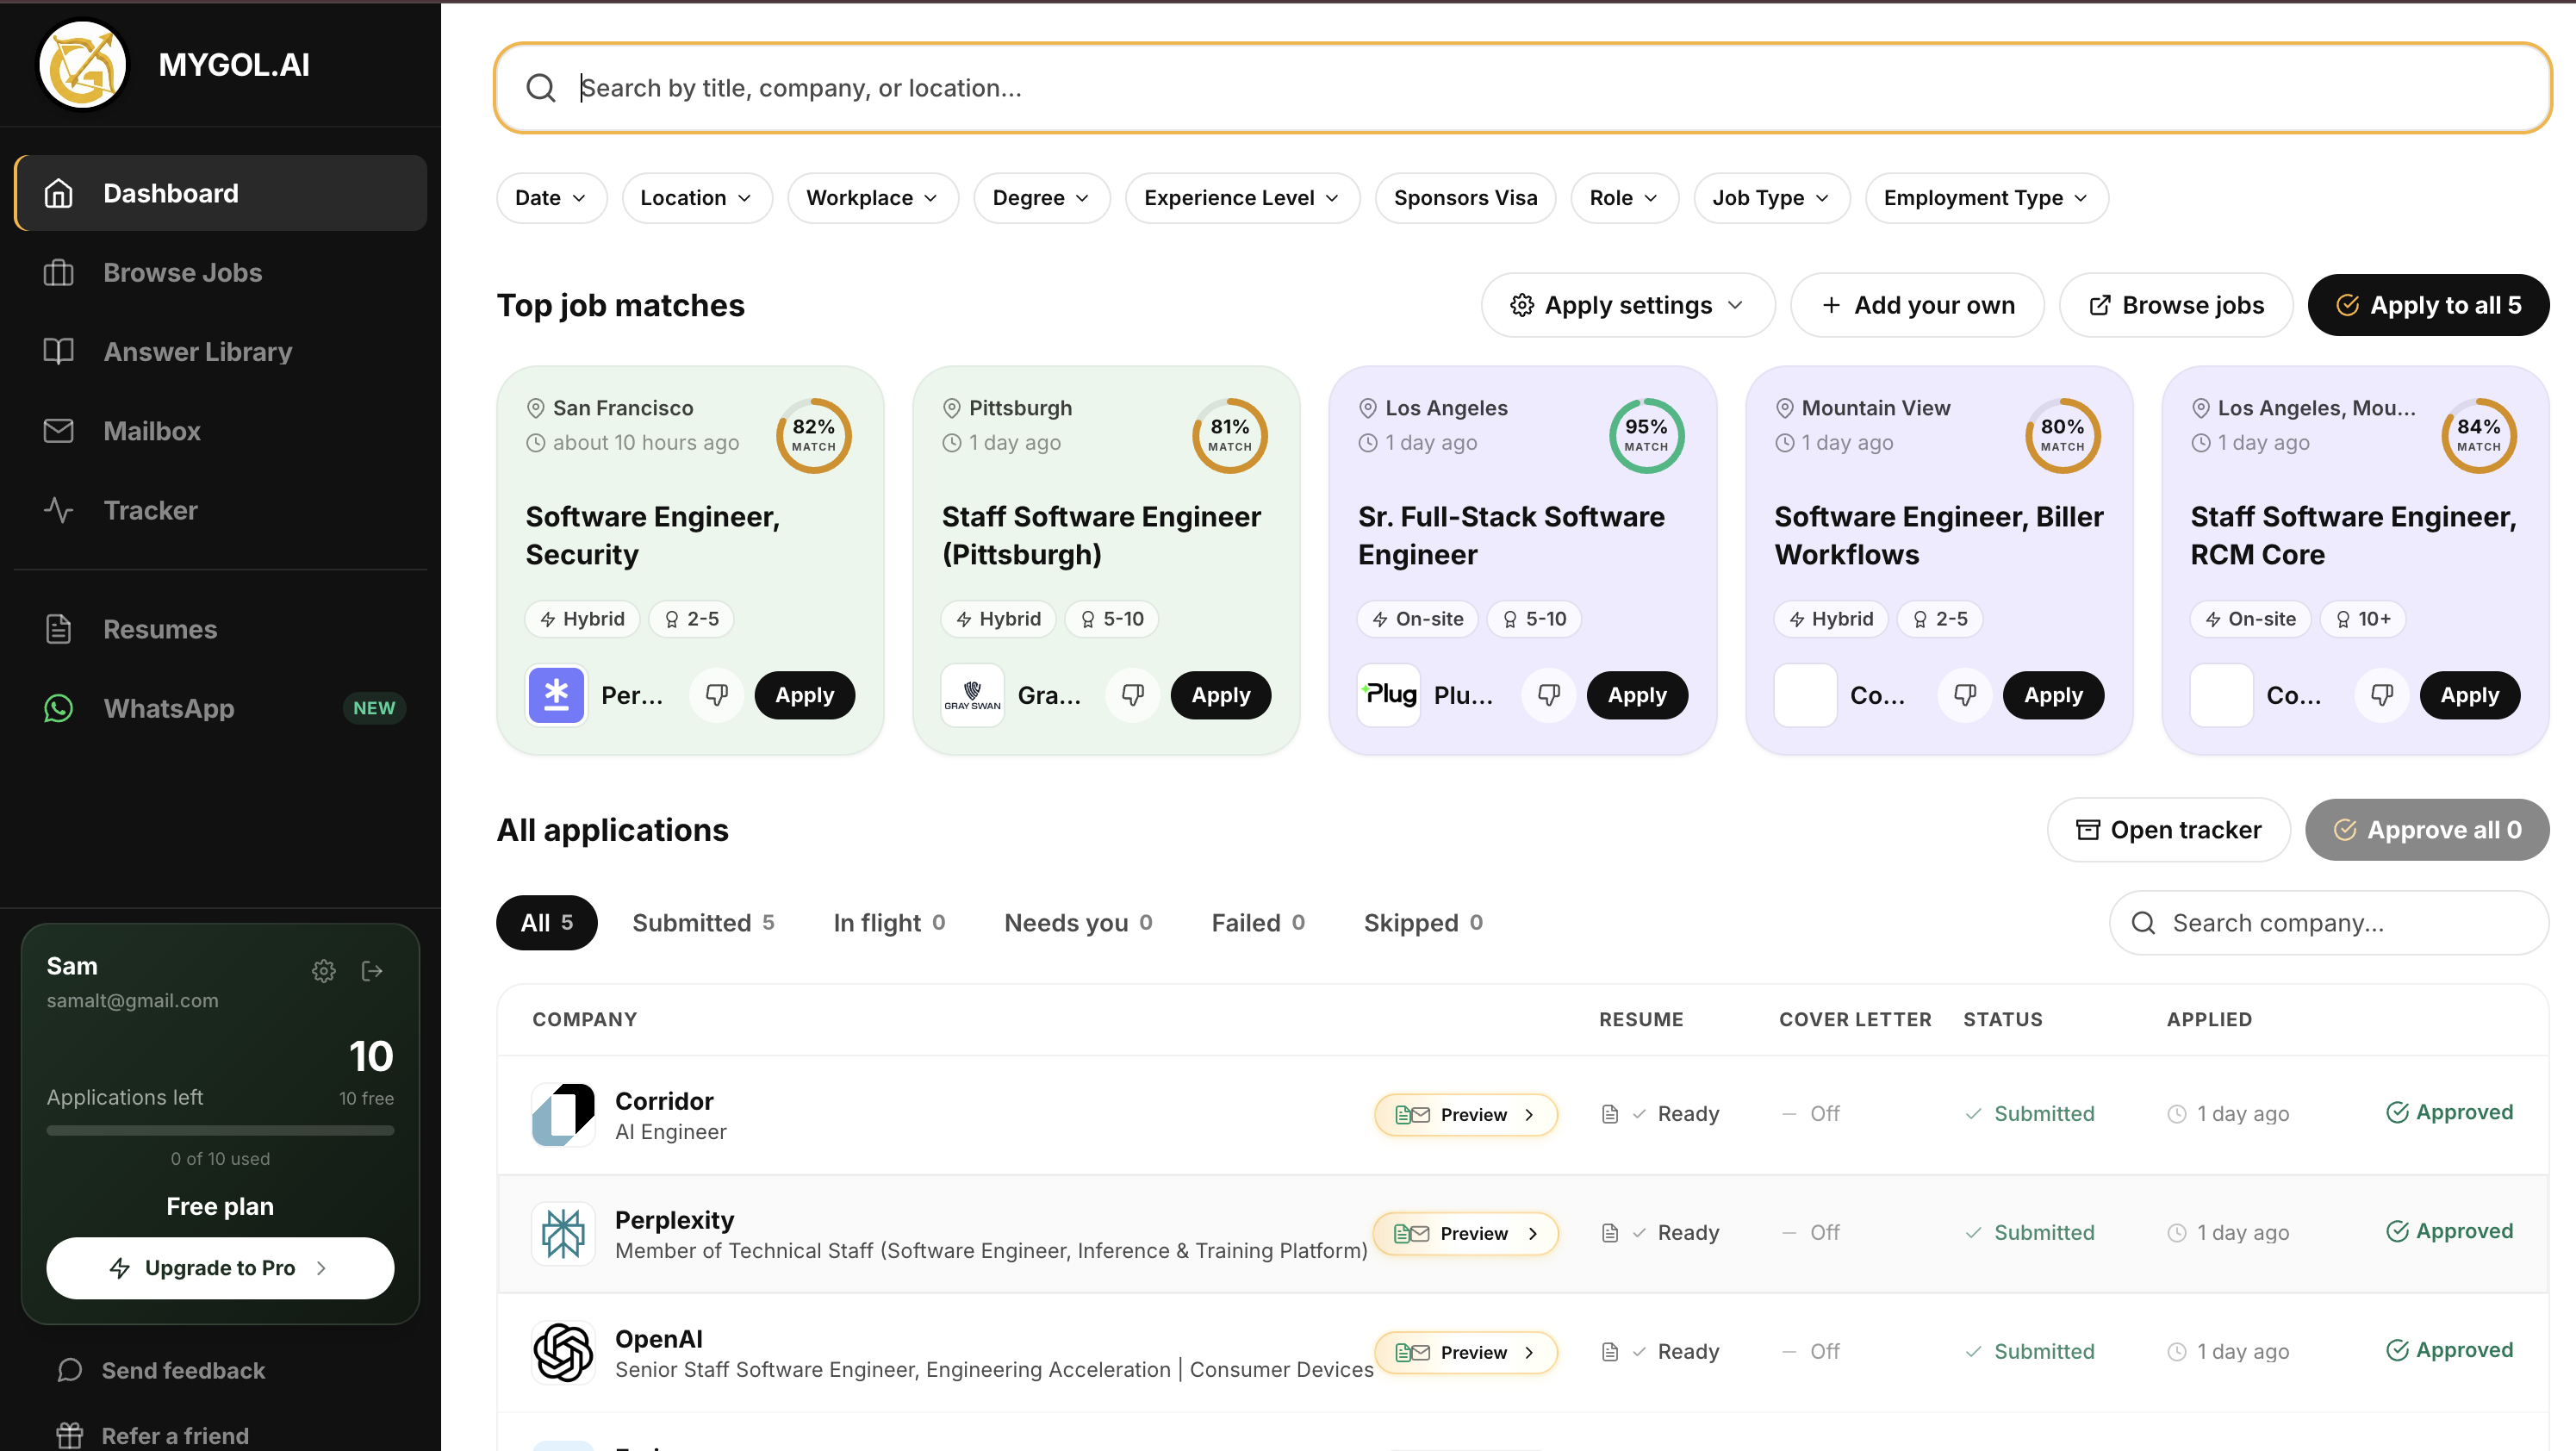
Task: Click the purple asterisk company logo
Action: (x=556, y=694)
